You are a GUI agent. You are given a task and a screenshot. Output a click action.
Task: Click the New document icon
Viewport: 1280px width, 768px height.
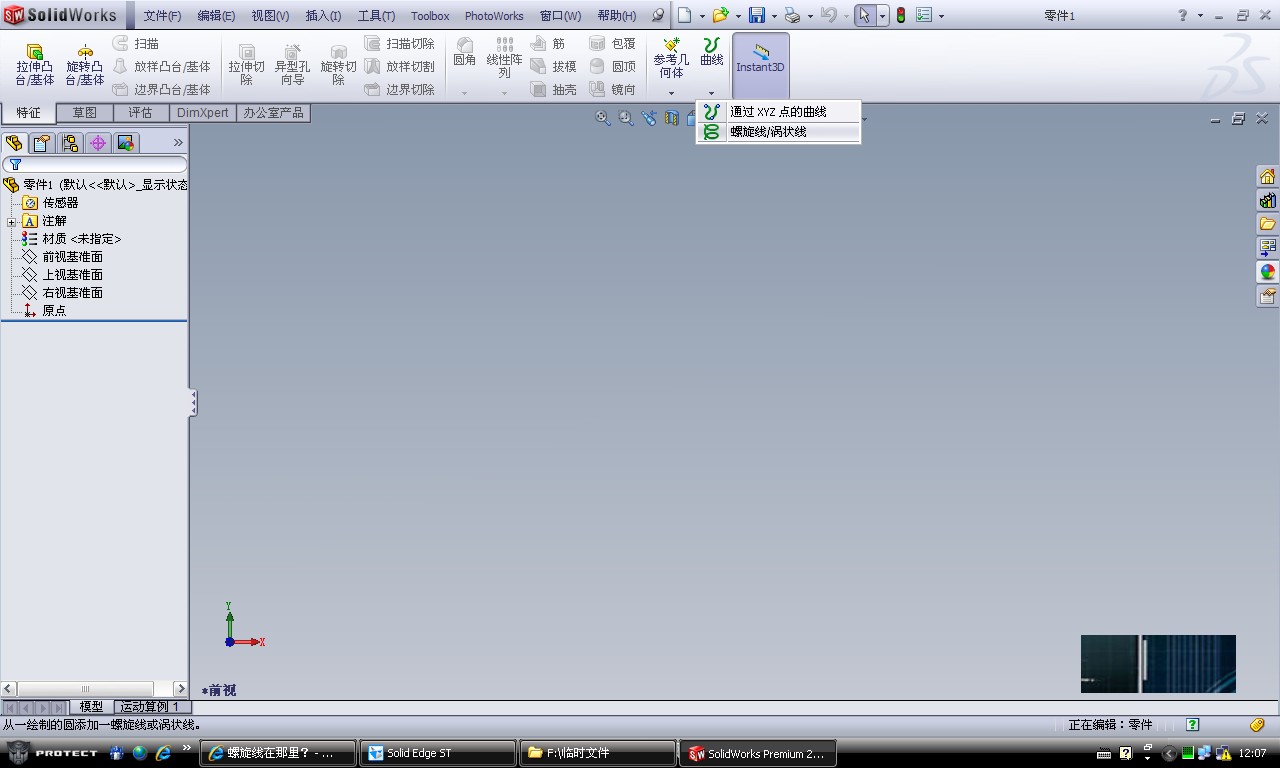pyautogui.click(x=684, y=15)
